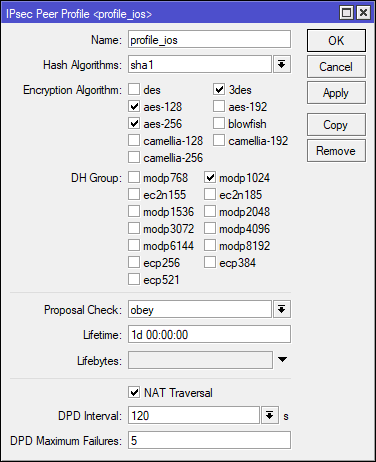
Task: Uncheck the modp1024 DH group
Action: click(x=210, y=177)
